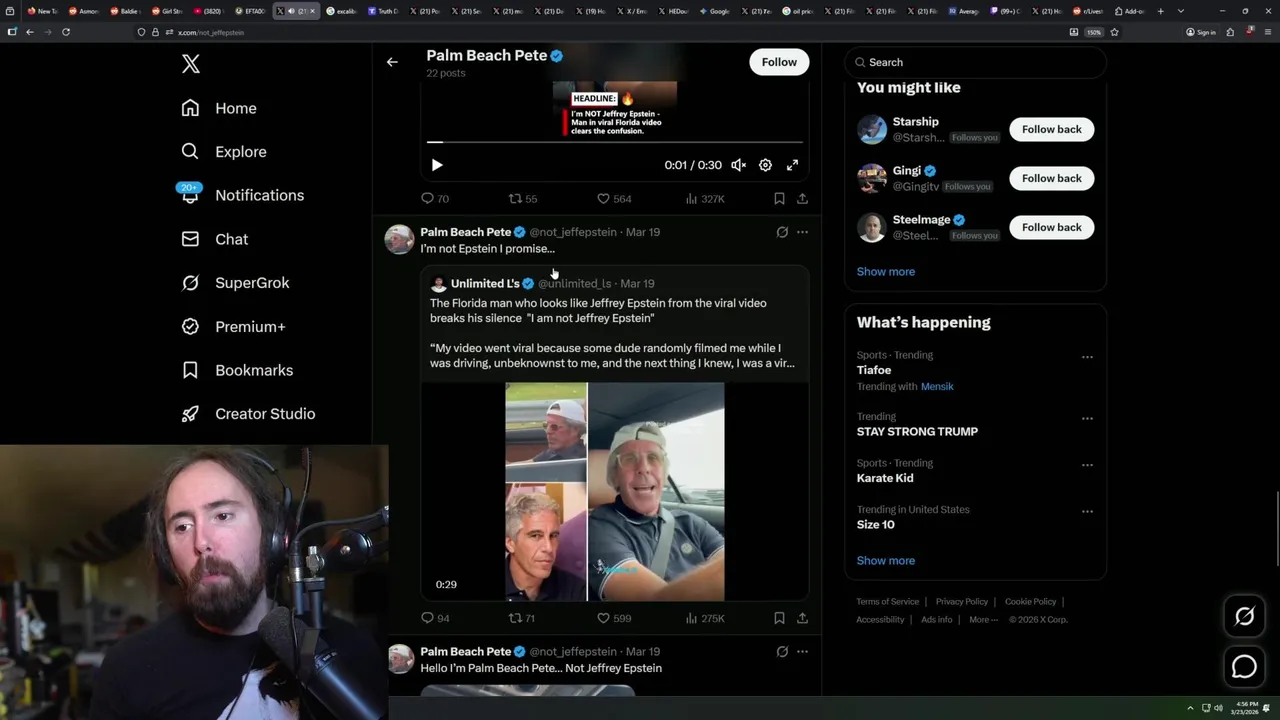This screenshot has height=720, width=1280.
Task: Play the 0:29 Epstein comparison video
Action: (x=614, y=492)
